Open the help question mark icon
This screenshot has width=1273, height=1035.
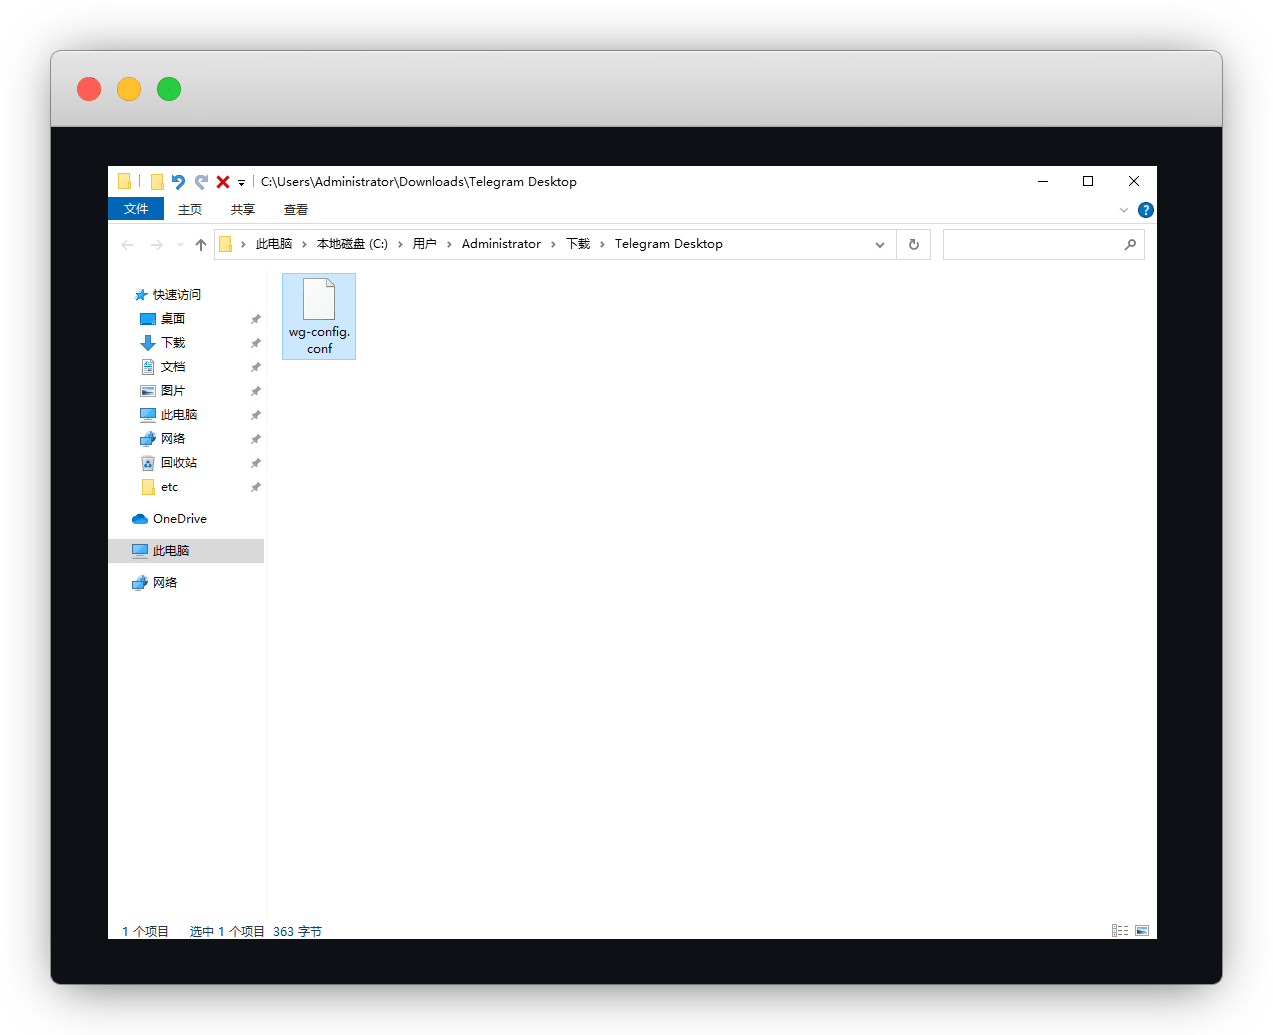click(1146, 210)
